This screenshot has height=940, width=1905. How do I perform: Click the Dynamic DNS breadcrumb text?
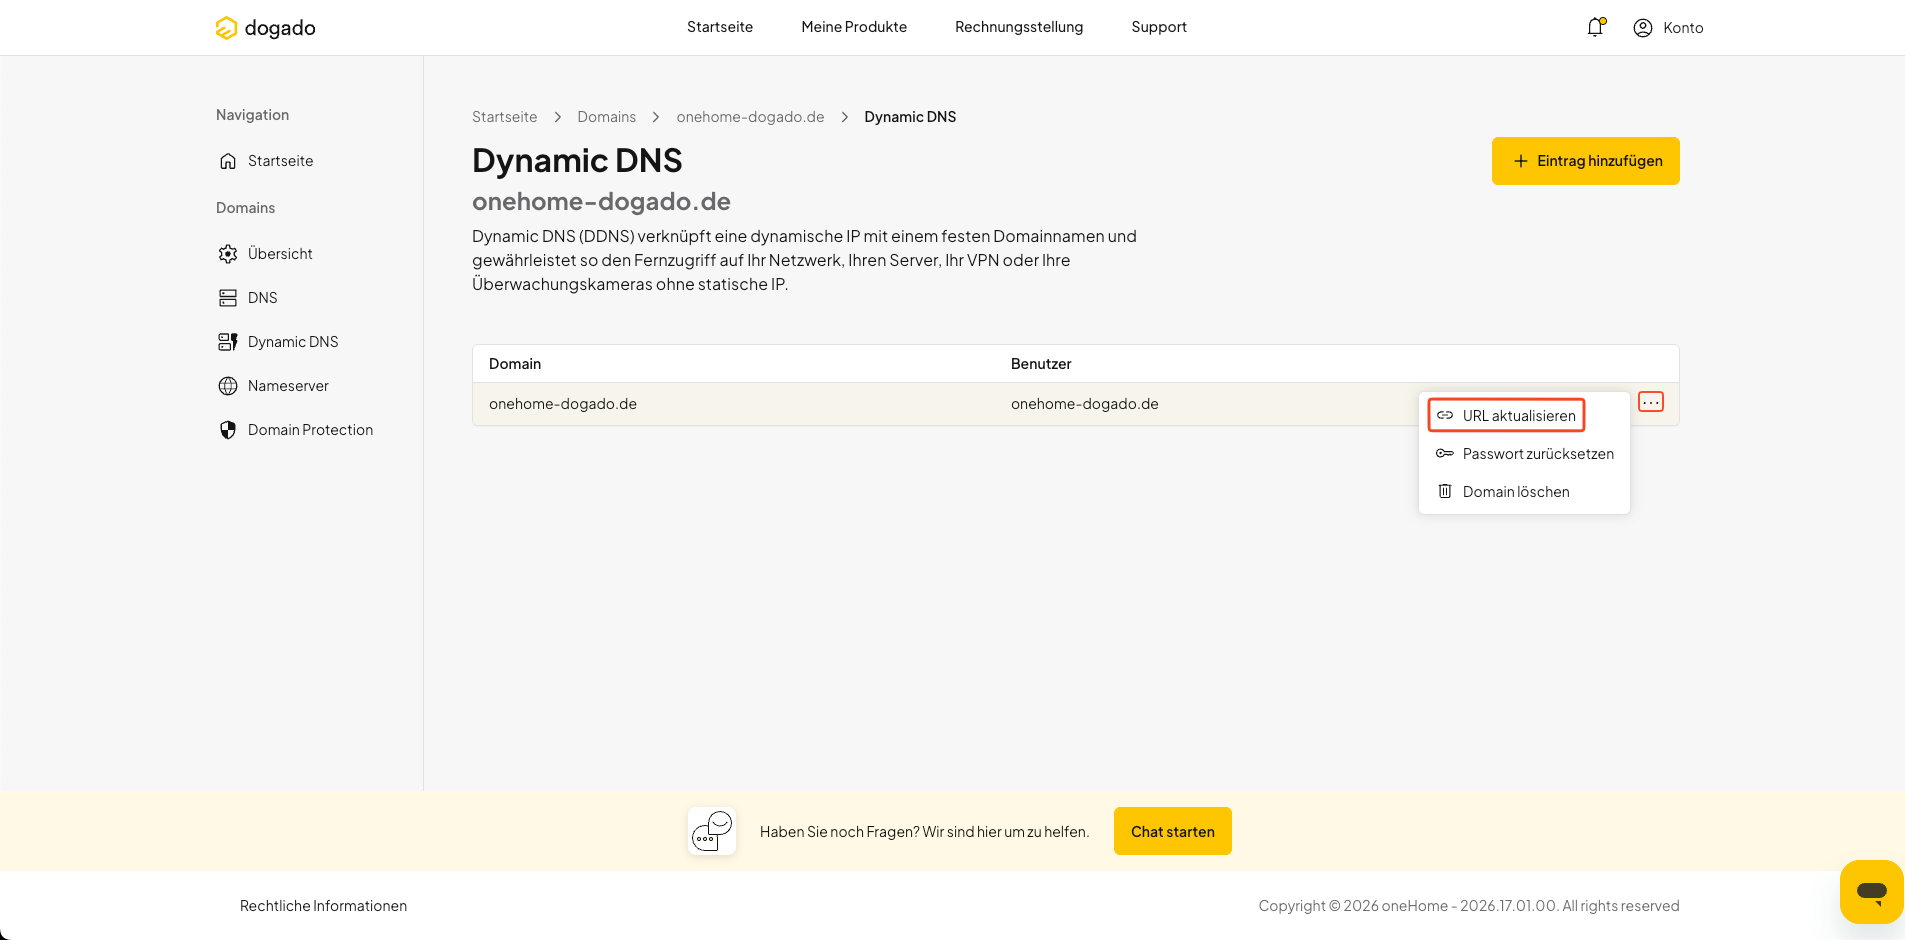[x=910, y=117]
